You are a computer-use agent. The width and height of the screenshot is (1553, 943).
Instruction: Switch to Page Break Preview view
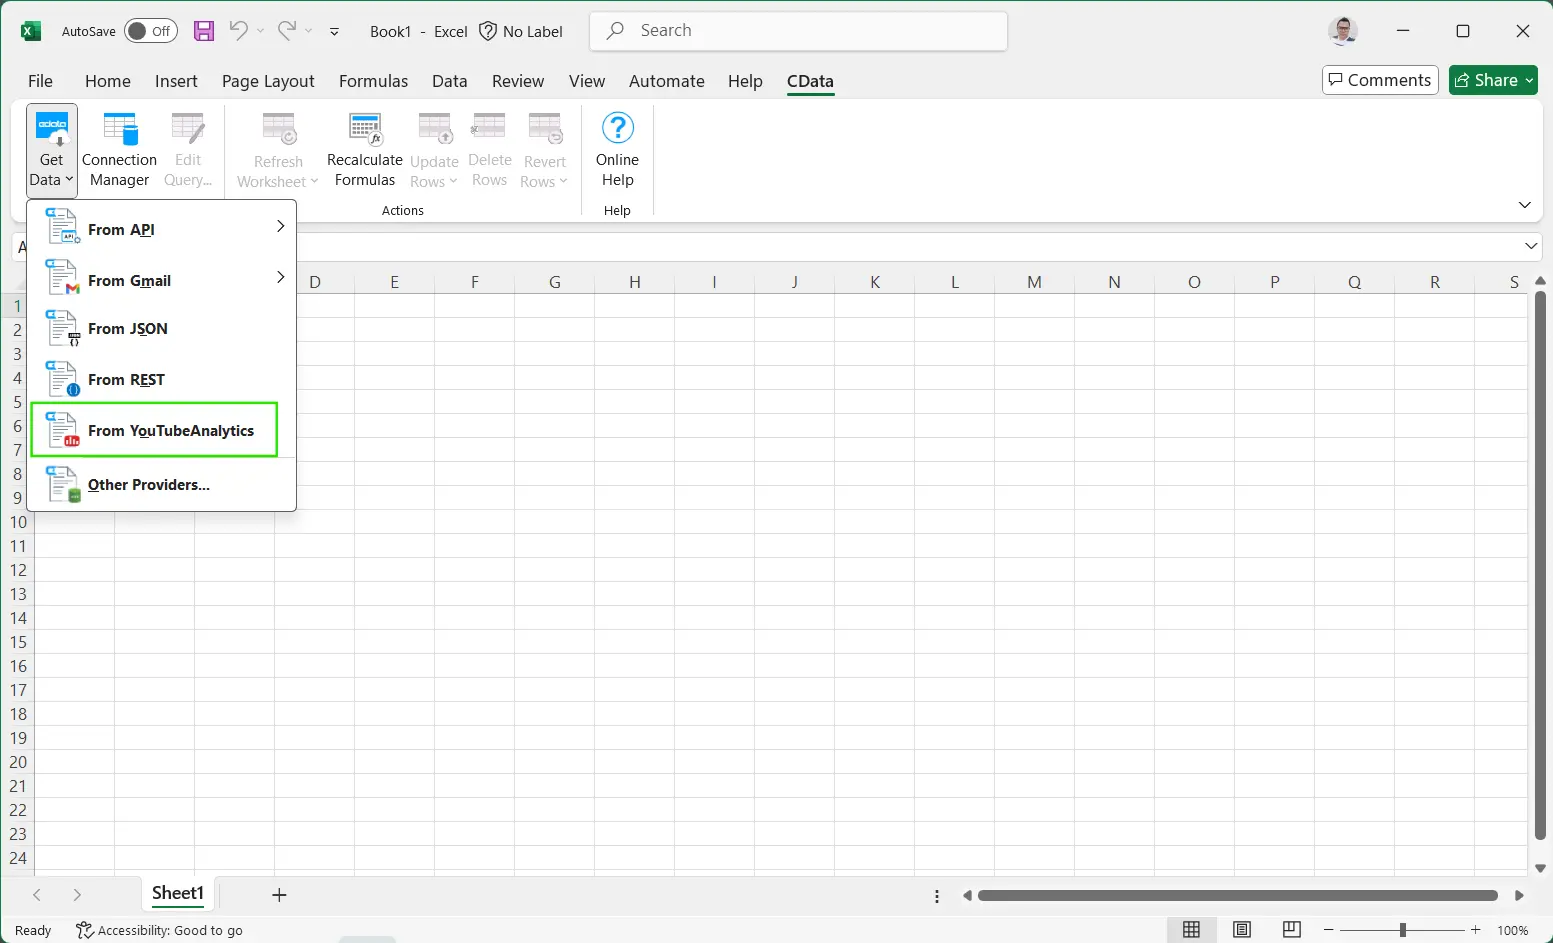point(1291,930)
